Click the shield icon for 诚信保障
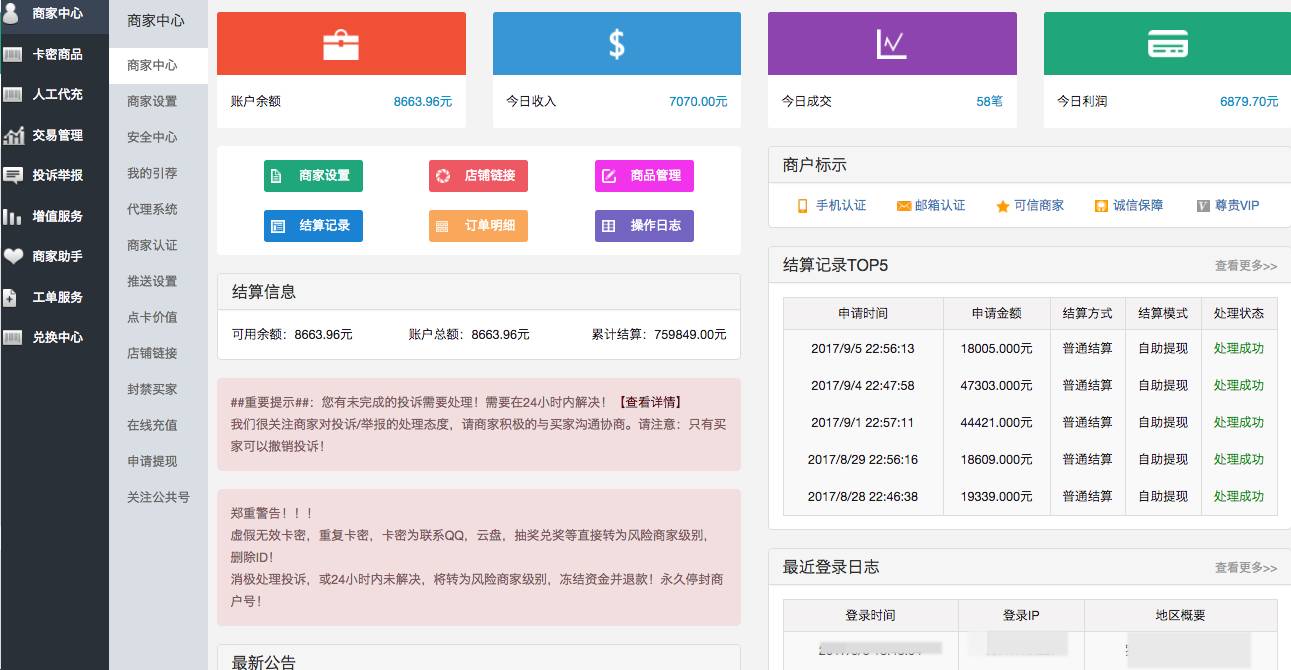This screenshot has height=670, width=1291. coord(1101,206)
